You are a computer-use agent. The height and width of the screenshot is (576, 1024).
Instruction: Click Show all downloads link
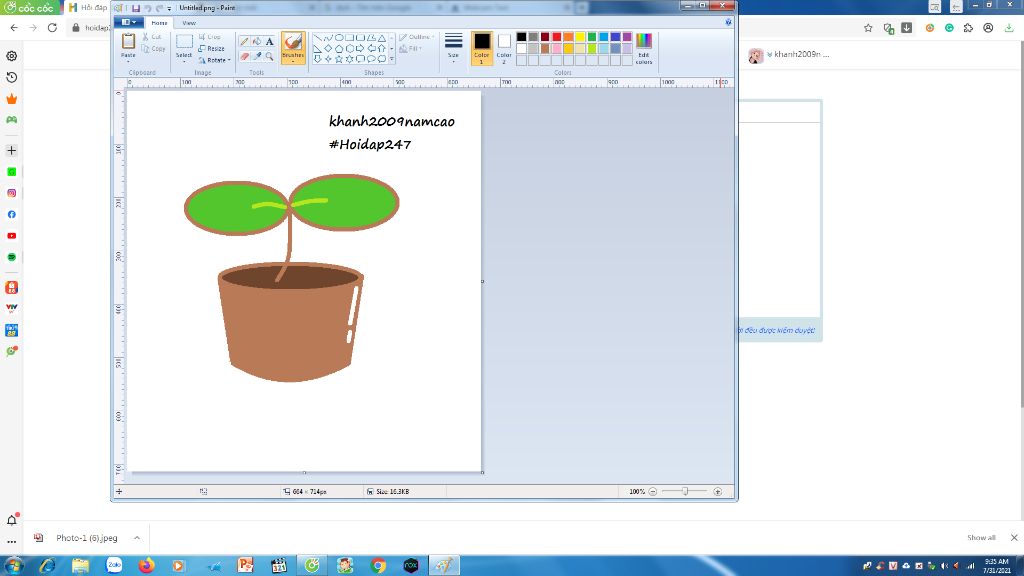coord(981,537)
